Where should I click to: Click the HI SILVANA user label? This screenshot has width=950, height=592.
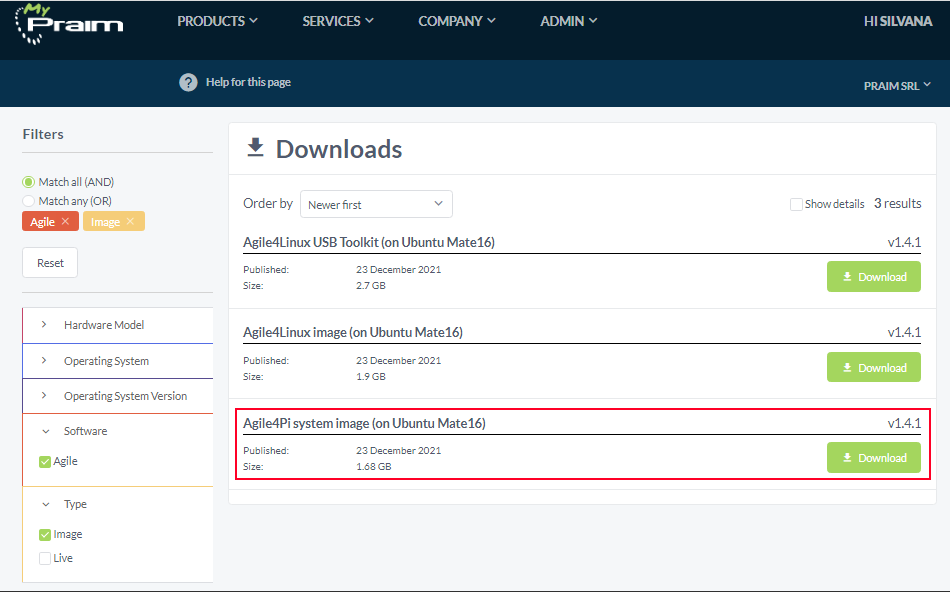898,21
